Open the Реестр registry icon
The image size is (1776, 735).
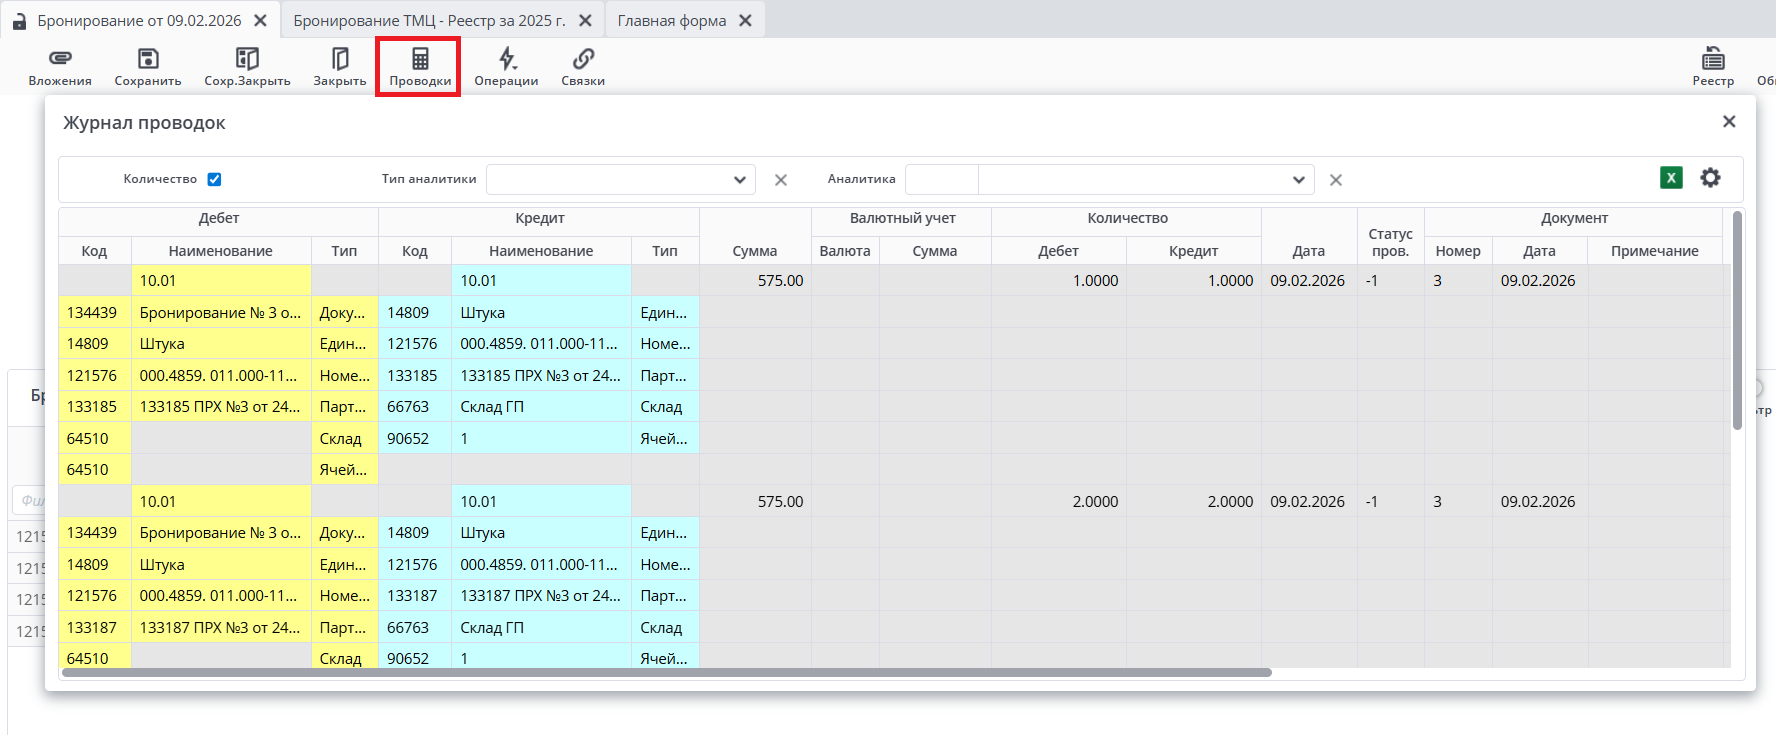point(1713,59)
